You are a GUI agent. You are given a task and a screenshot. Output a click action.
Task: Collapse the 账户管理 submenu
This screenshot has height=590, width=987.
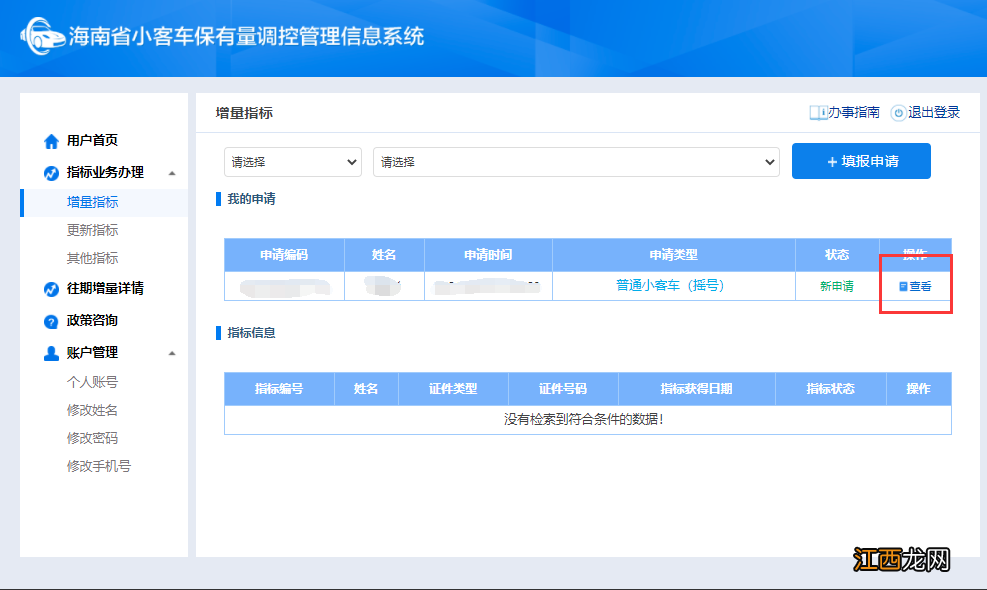click(172, 352)
